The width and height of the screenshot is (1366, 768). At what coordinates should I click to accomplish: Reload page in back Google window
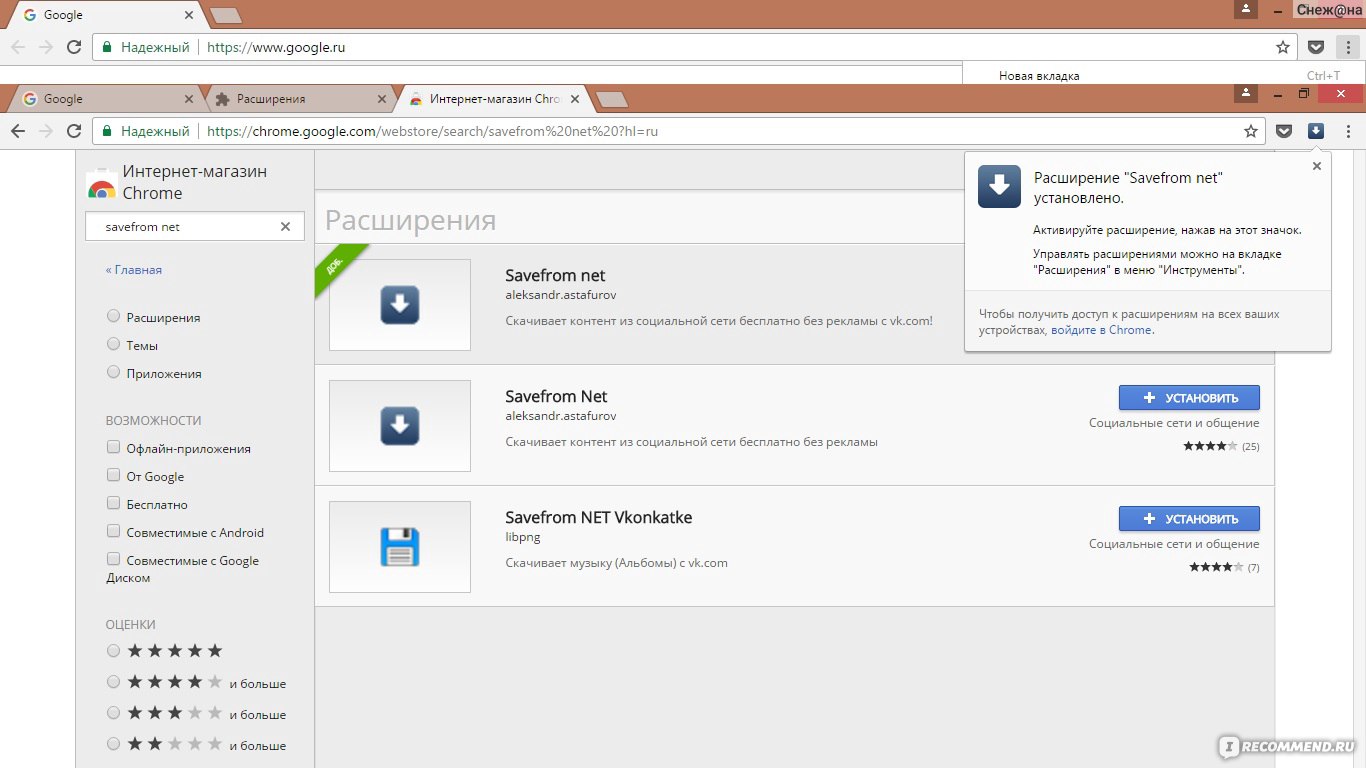(73, 47)
